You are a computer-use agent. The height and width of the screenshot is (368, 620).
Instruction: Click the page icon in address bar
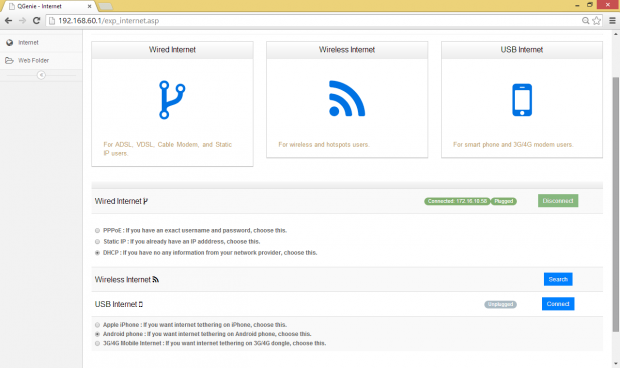[x=52, y=21]
